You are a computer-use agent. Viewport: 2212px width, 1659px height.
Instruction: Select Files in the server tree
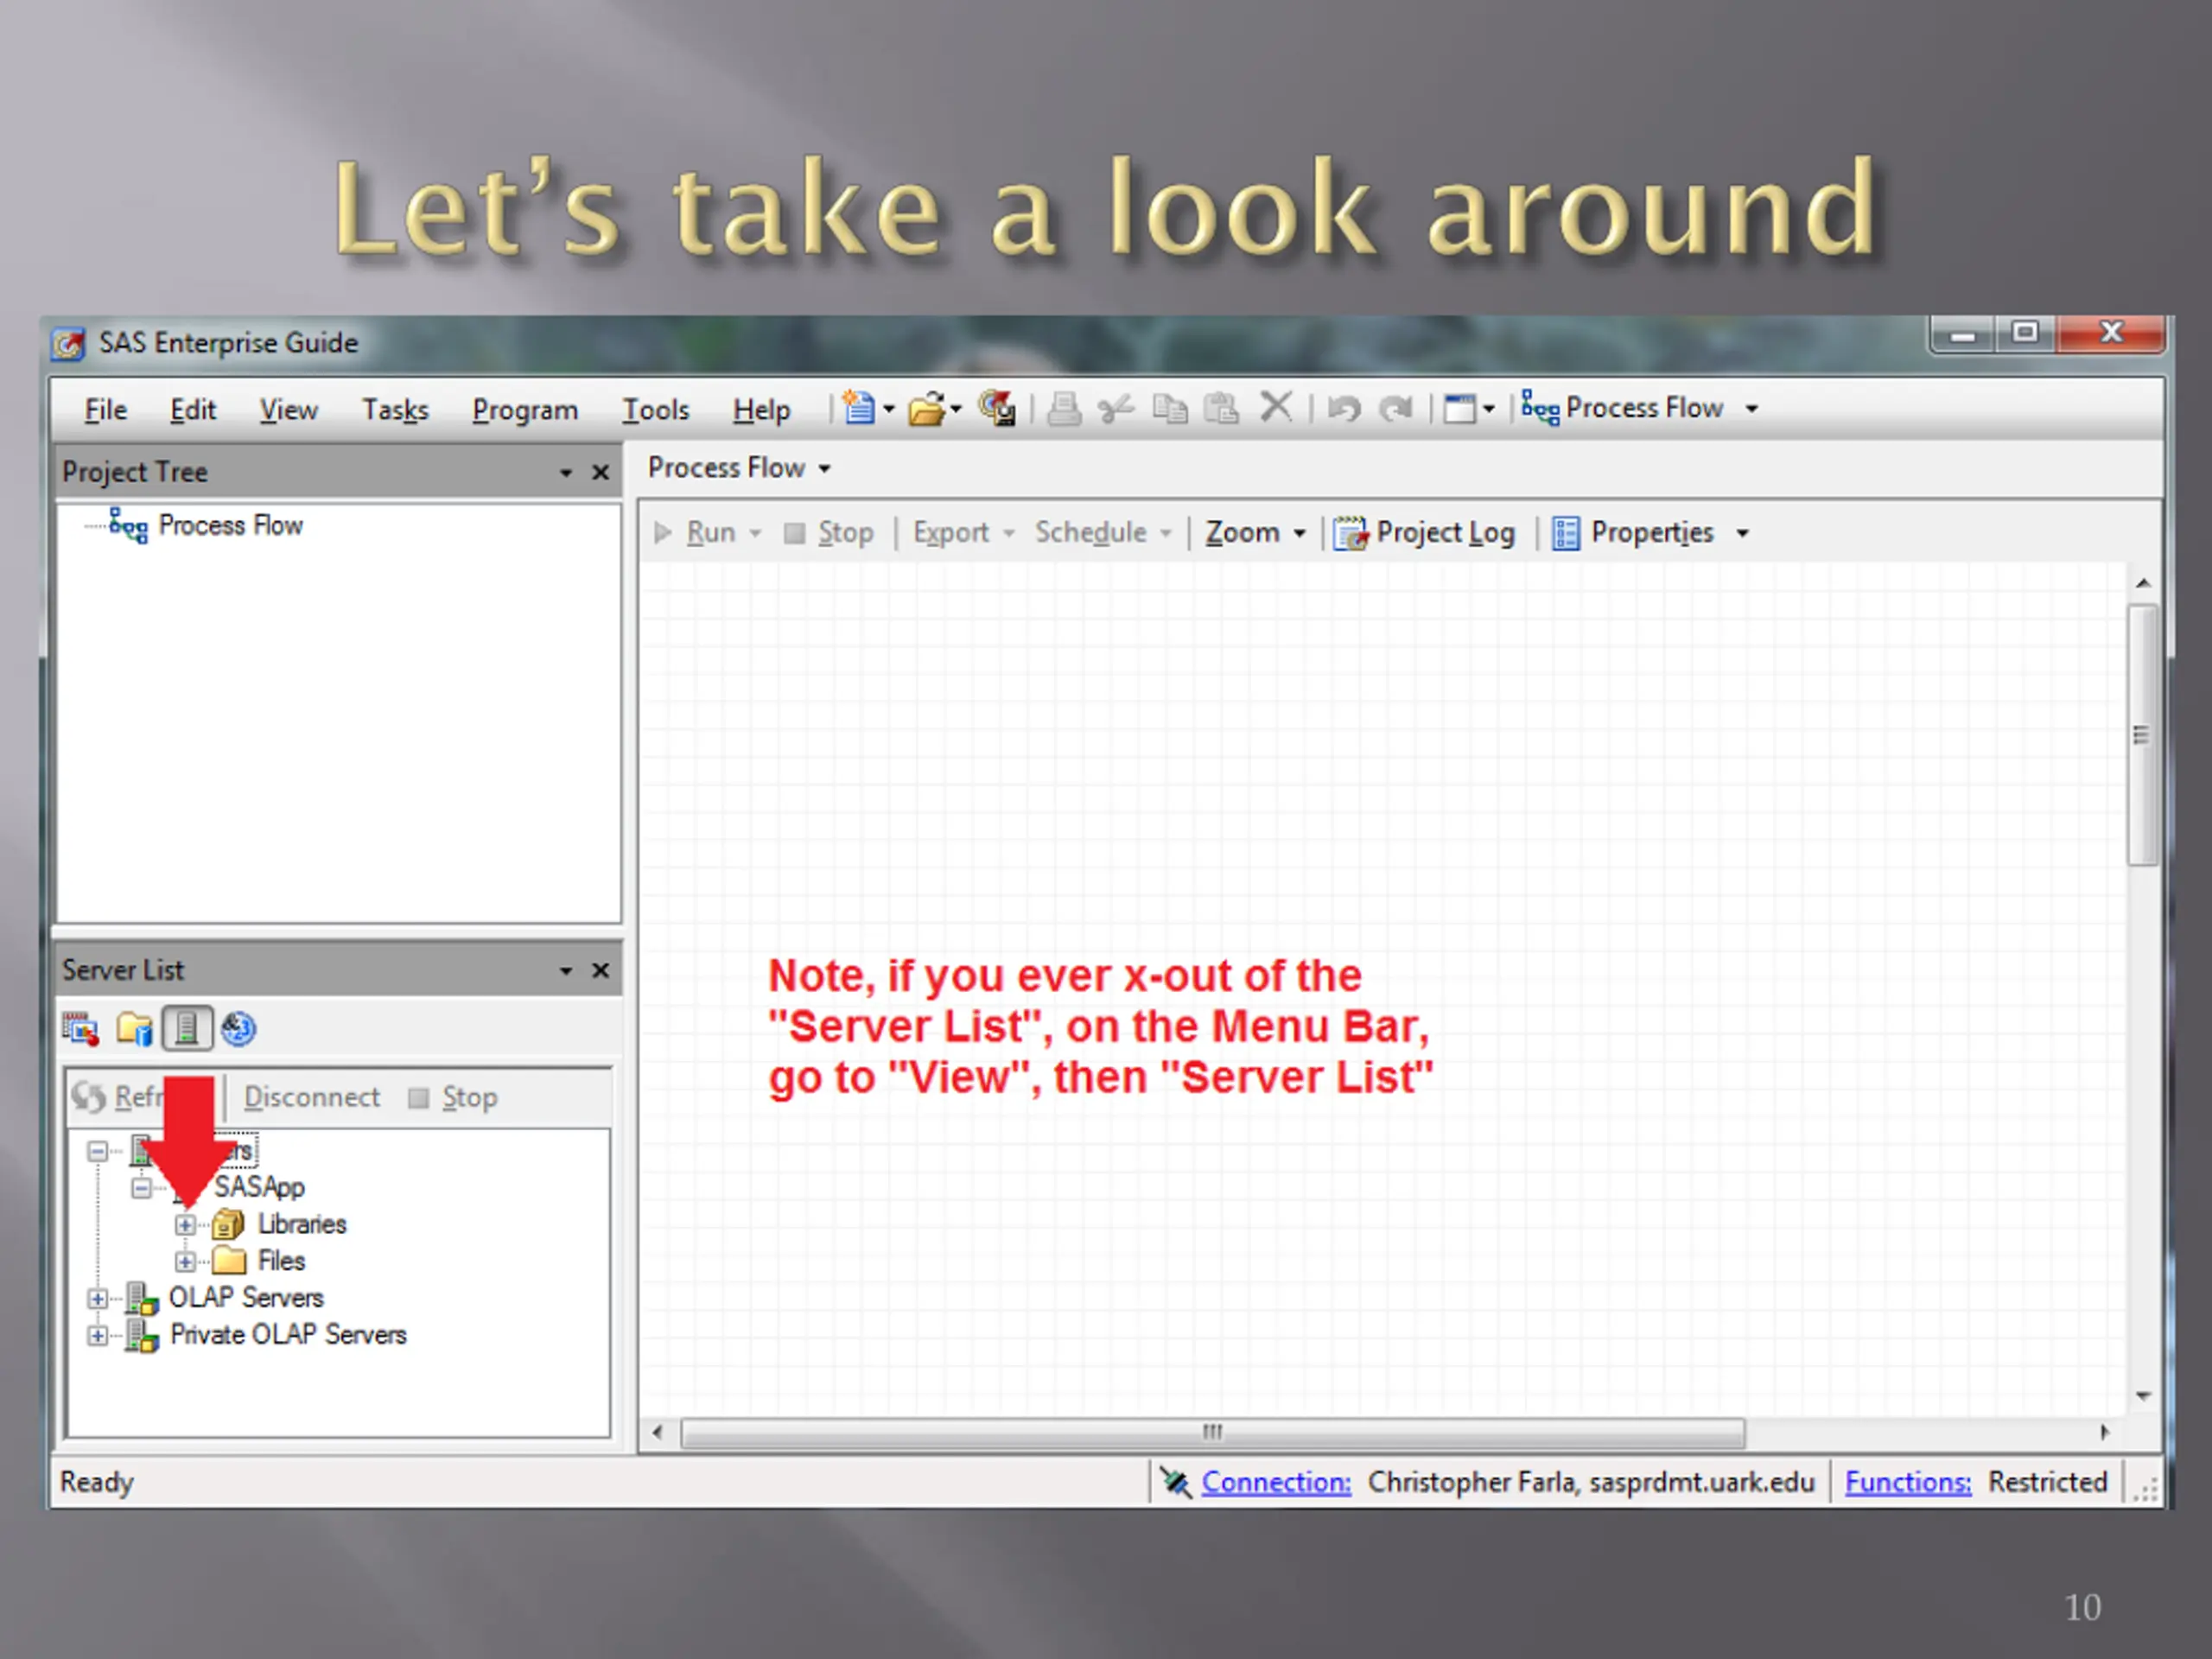click(x=281, y=1261)
